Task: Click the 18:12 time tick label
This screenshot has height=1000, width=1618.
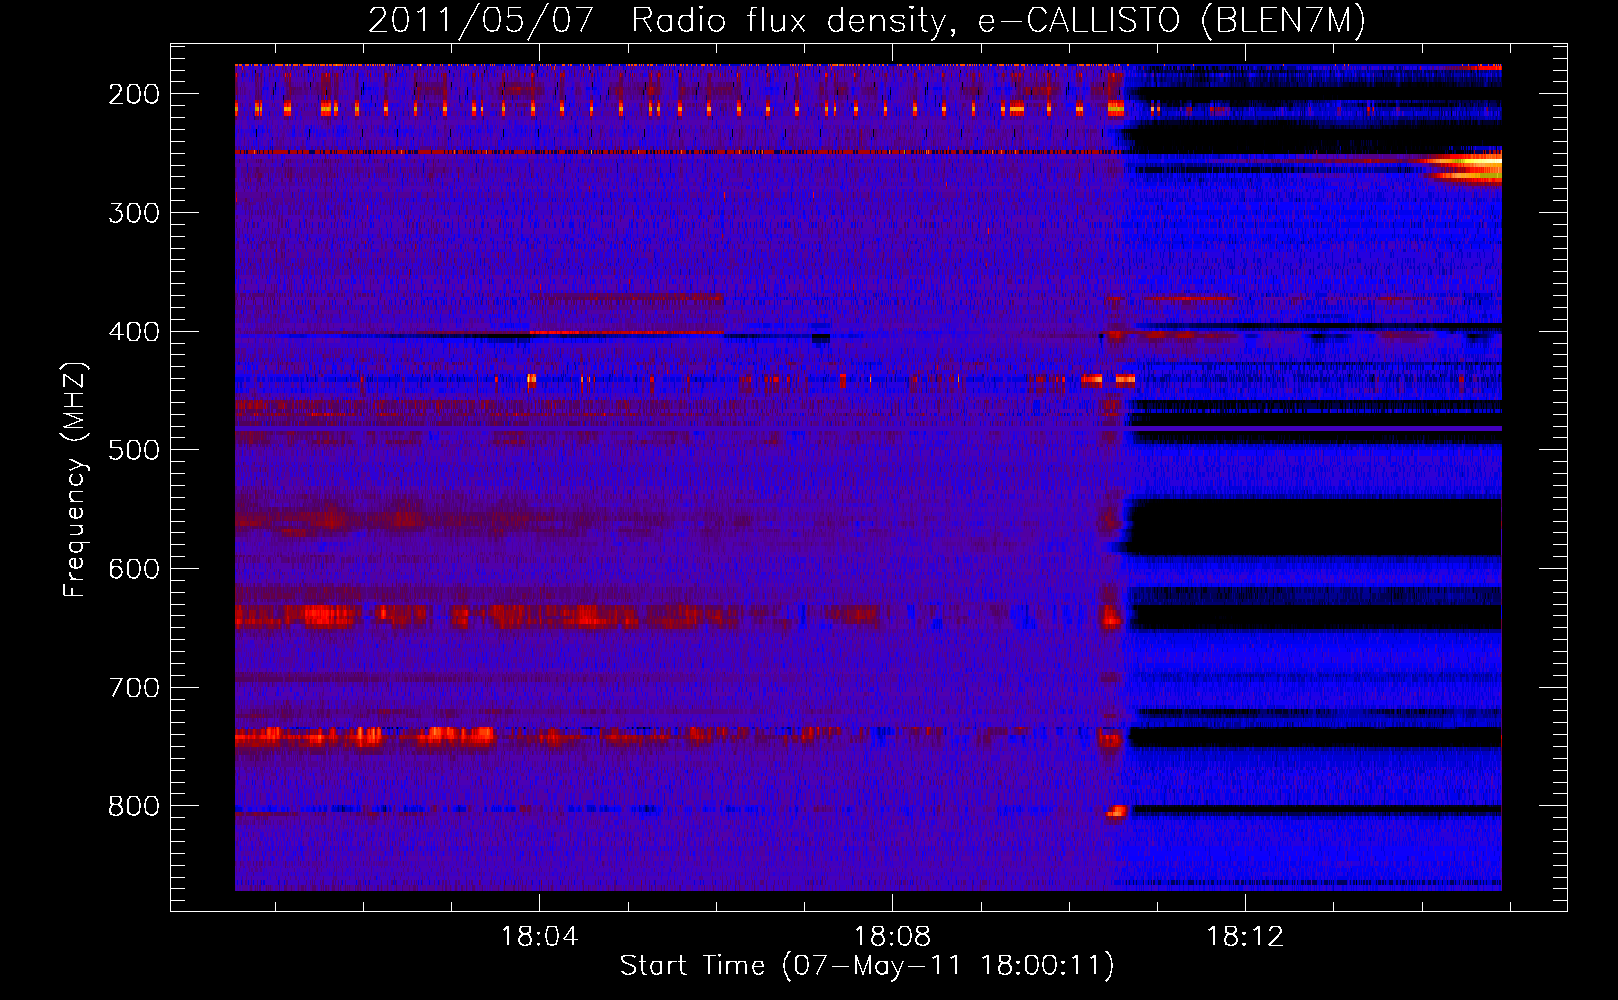Action: pyautogui.click(x=1245, y=937)
